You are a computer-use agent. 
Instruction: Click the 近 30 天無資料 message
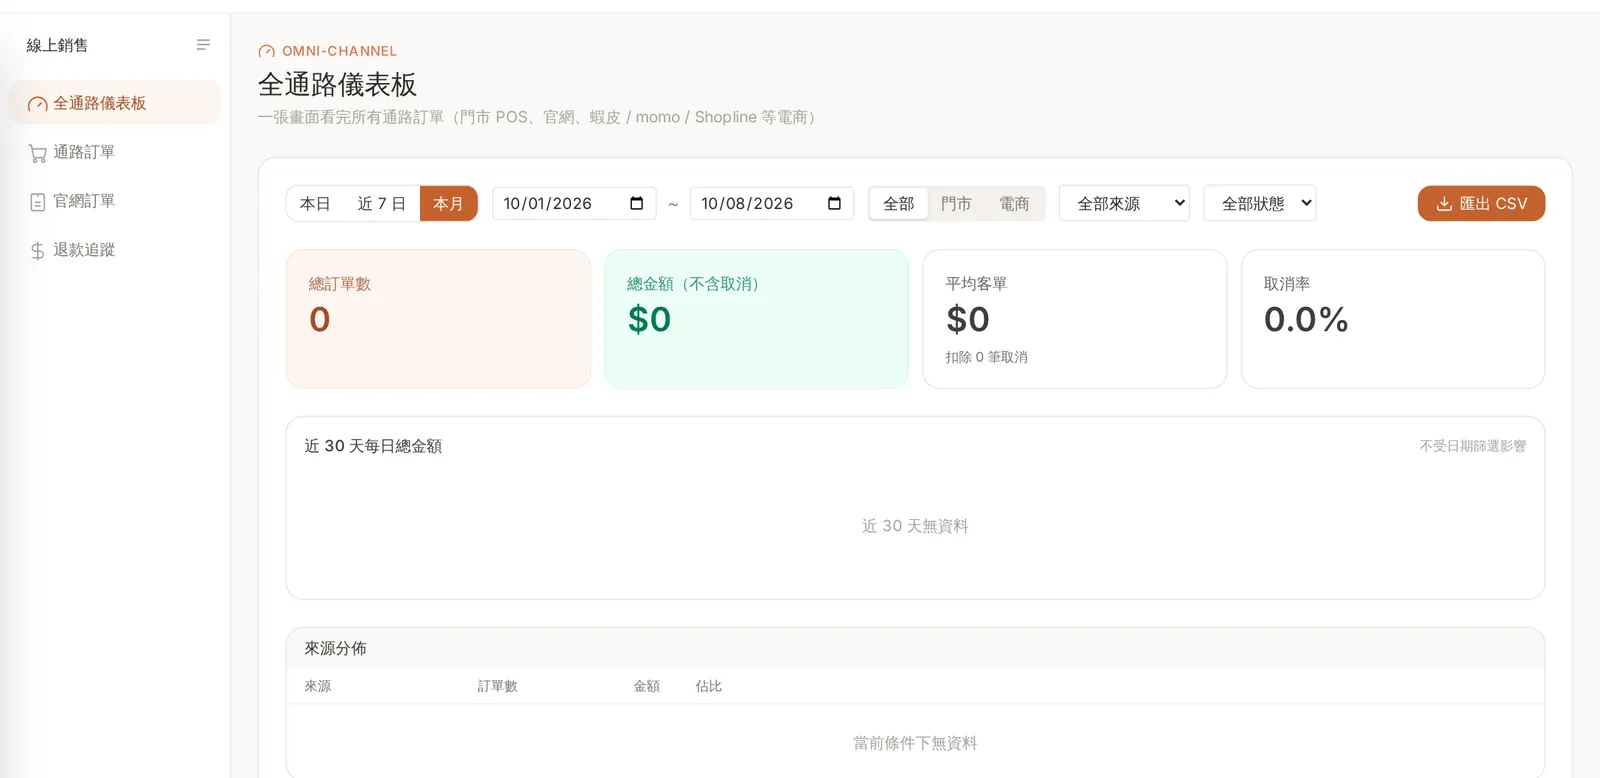[x=915, y=526]
